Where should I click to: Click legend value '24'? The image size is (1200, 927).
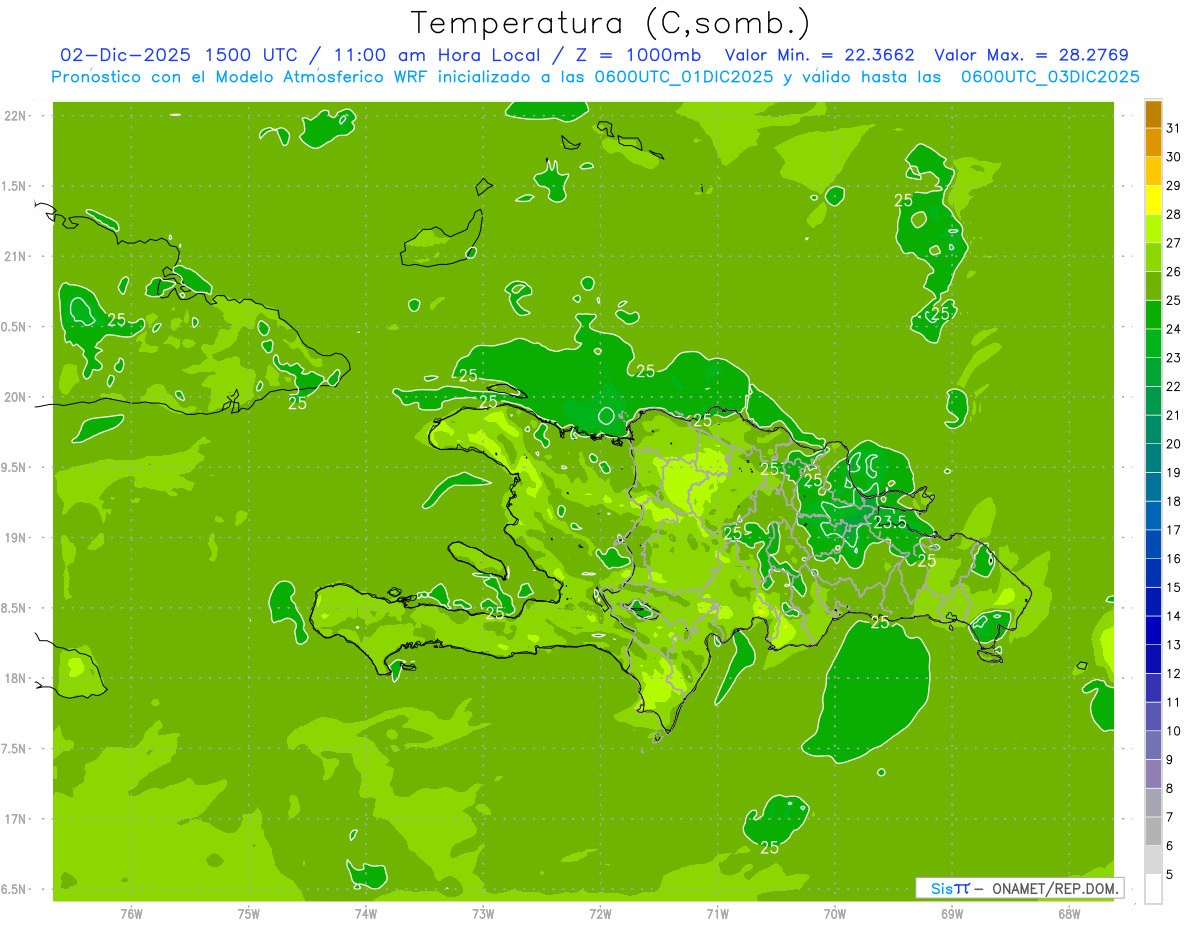(x=1174, y=329)
